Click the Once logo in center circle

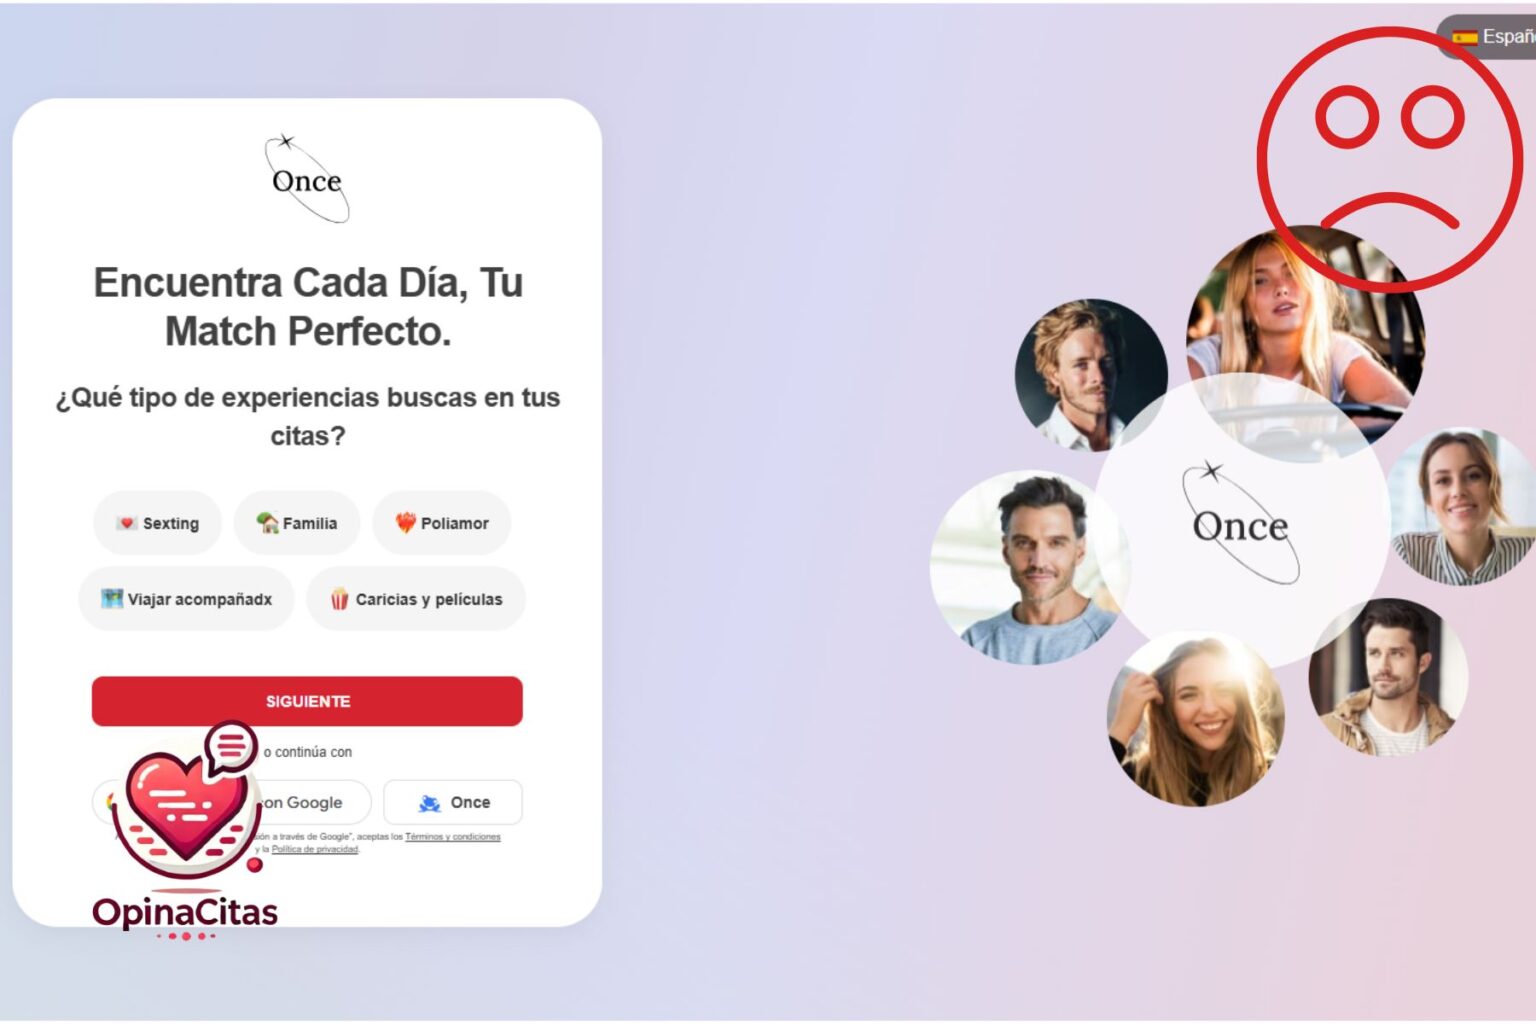point(1241,523)
